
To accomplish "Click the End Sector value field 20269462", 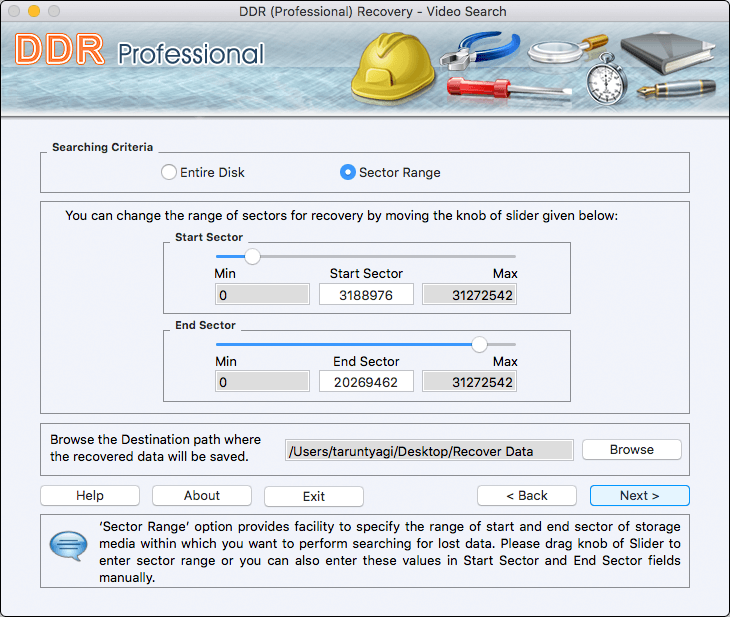I will [366, 382].
